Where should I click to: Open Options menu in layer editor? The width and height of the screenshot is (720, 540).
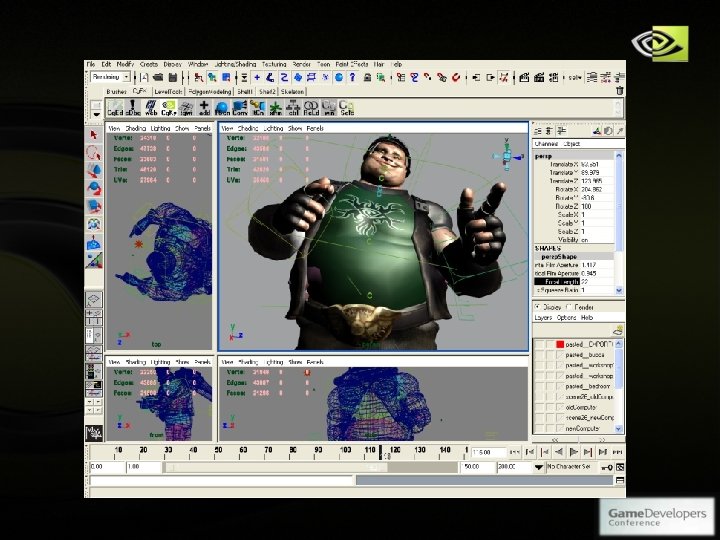pos(566,317)
